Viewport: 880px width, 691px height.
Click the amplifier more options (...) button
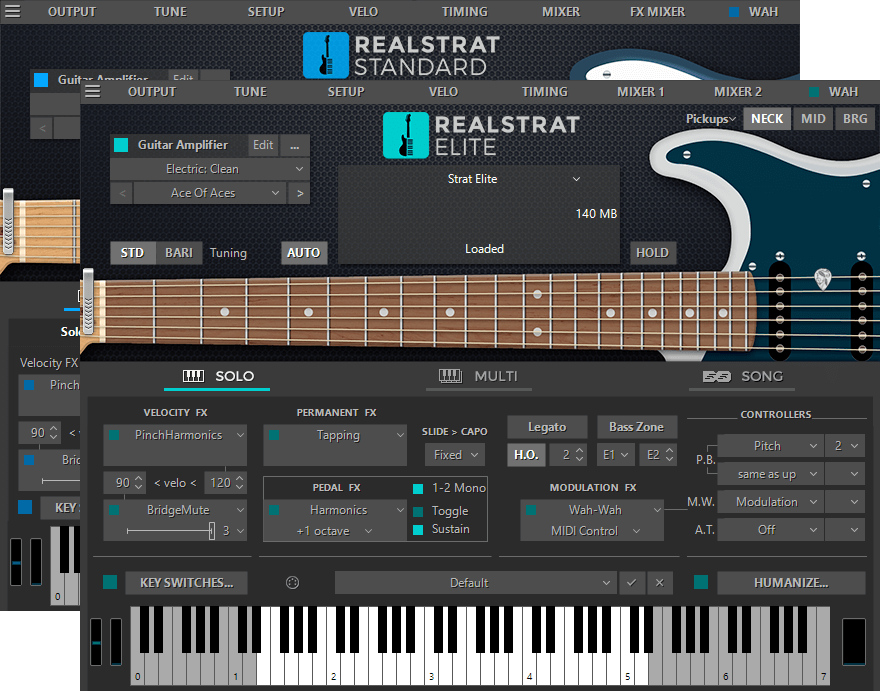[295, 145]
